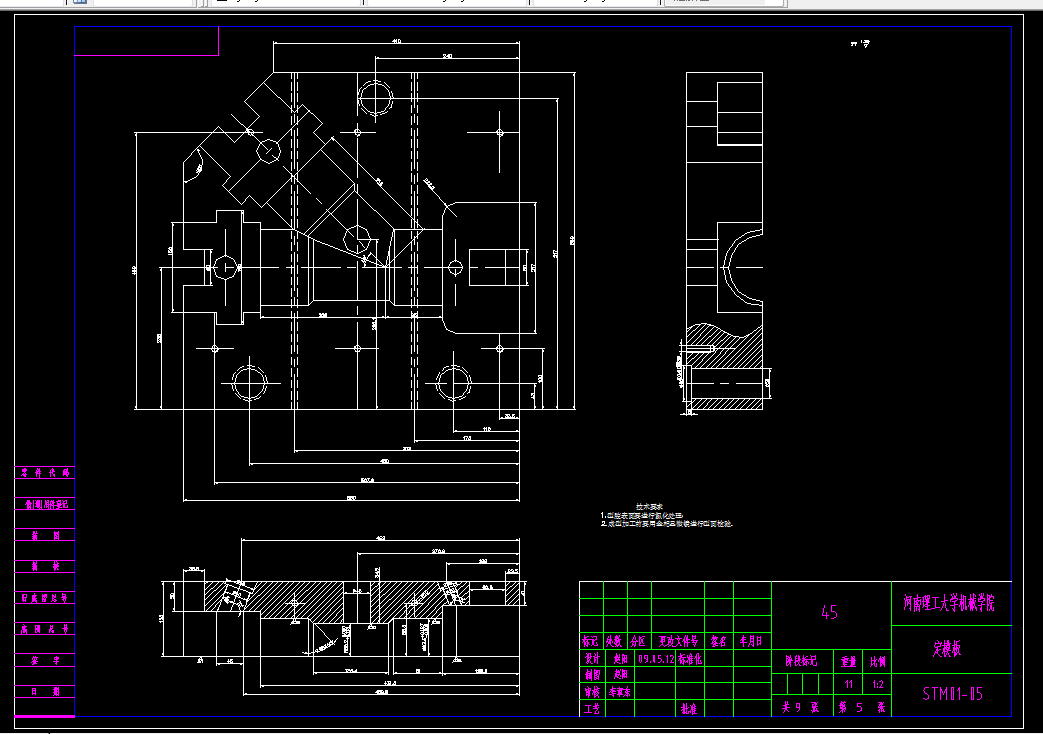1043x734 pixels.
Task: Click the 阶段标记 label
Action: click(802, 661)
